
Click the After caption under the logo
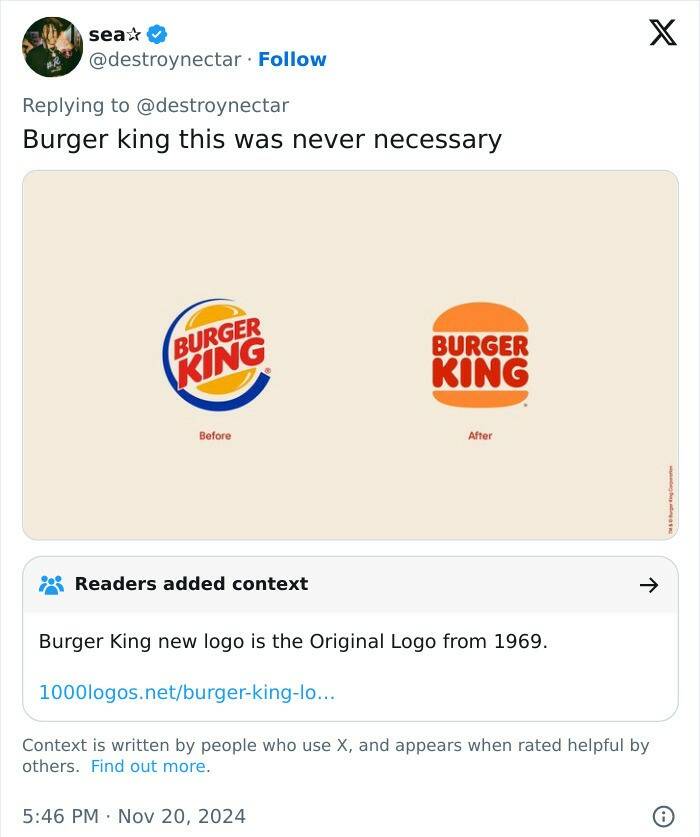point(480,436)
